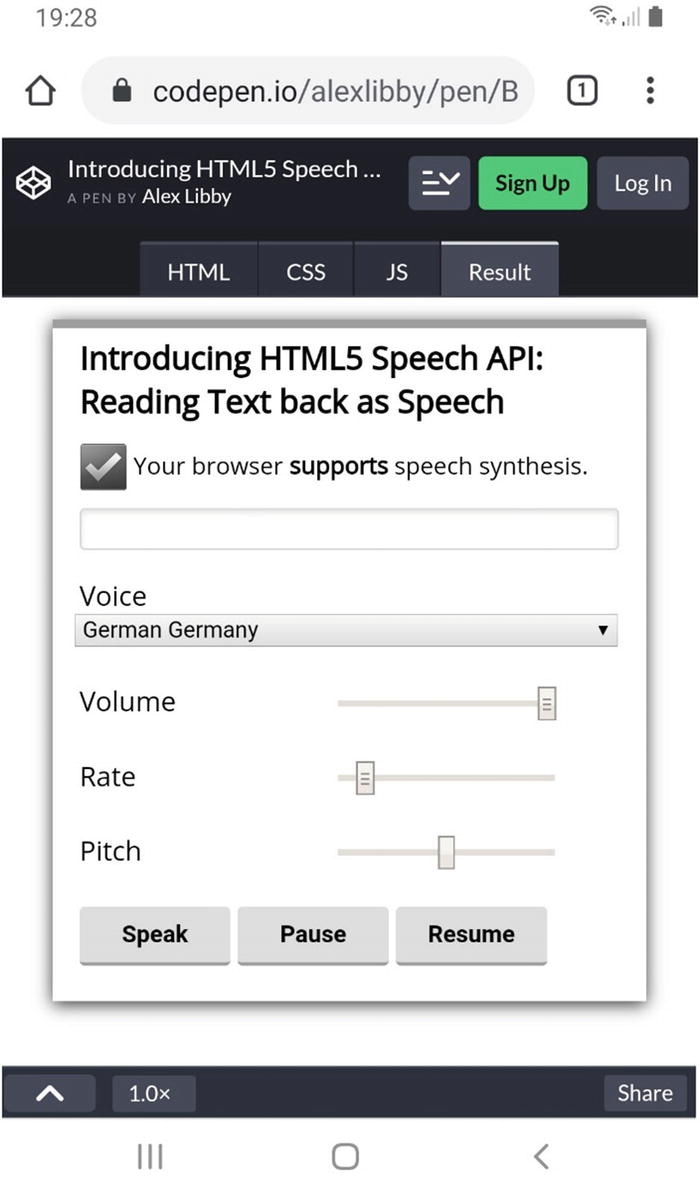This screenshot has height=1177, width=700.
Task: Expand the footer panel with up chevron
Action: (50, 1093)
